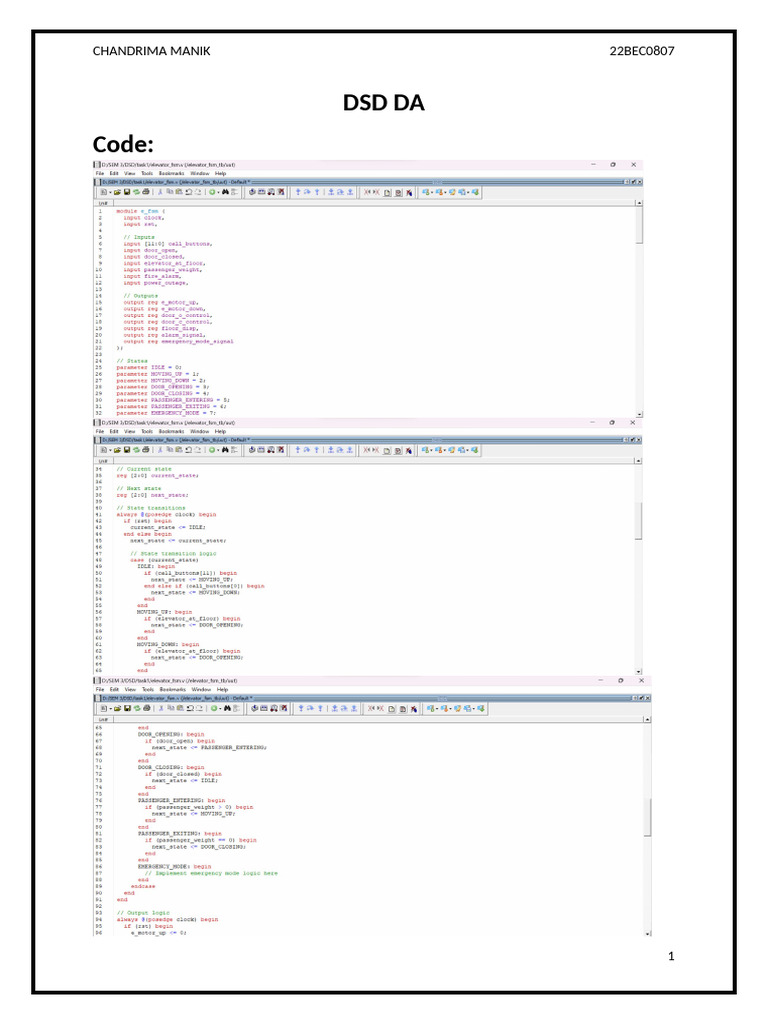Viewport: 768px width, 1024px height.
Task: Click the Print icon in the lines 1-32 window
Action: click(x=145, y=193)
